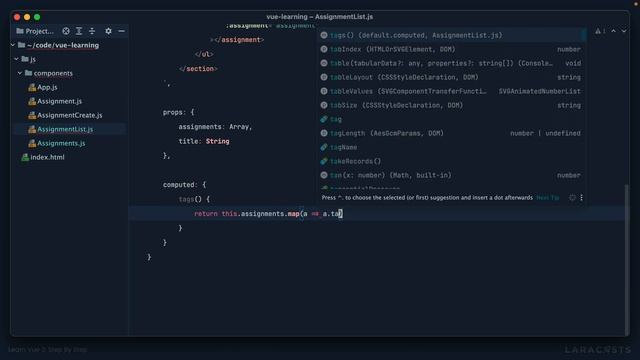Collapse the js folder

[x=16, y=59]
